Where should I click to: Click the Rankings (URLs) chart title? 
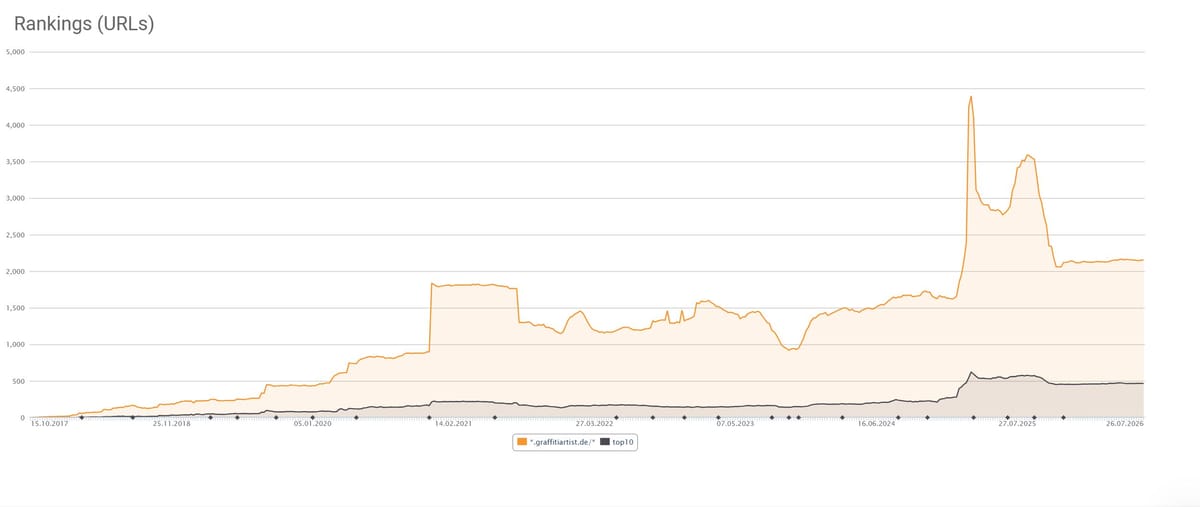[x=84, y=23]
